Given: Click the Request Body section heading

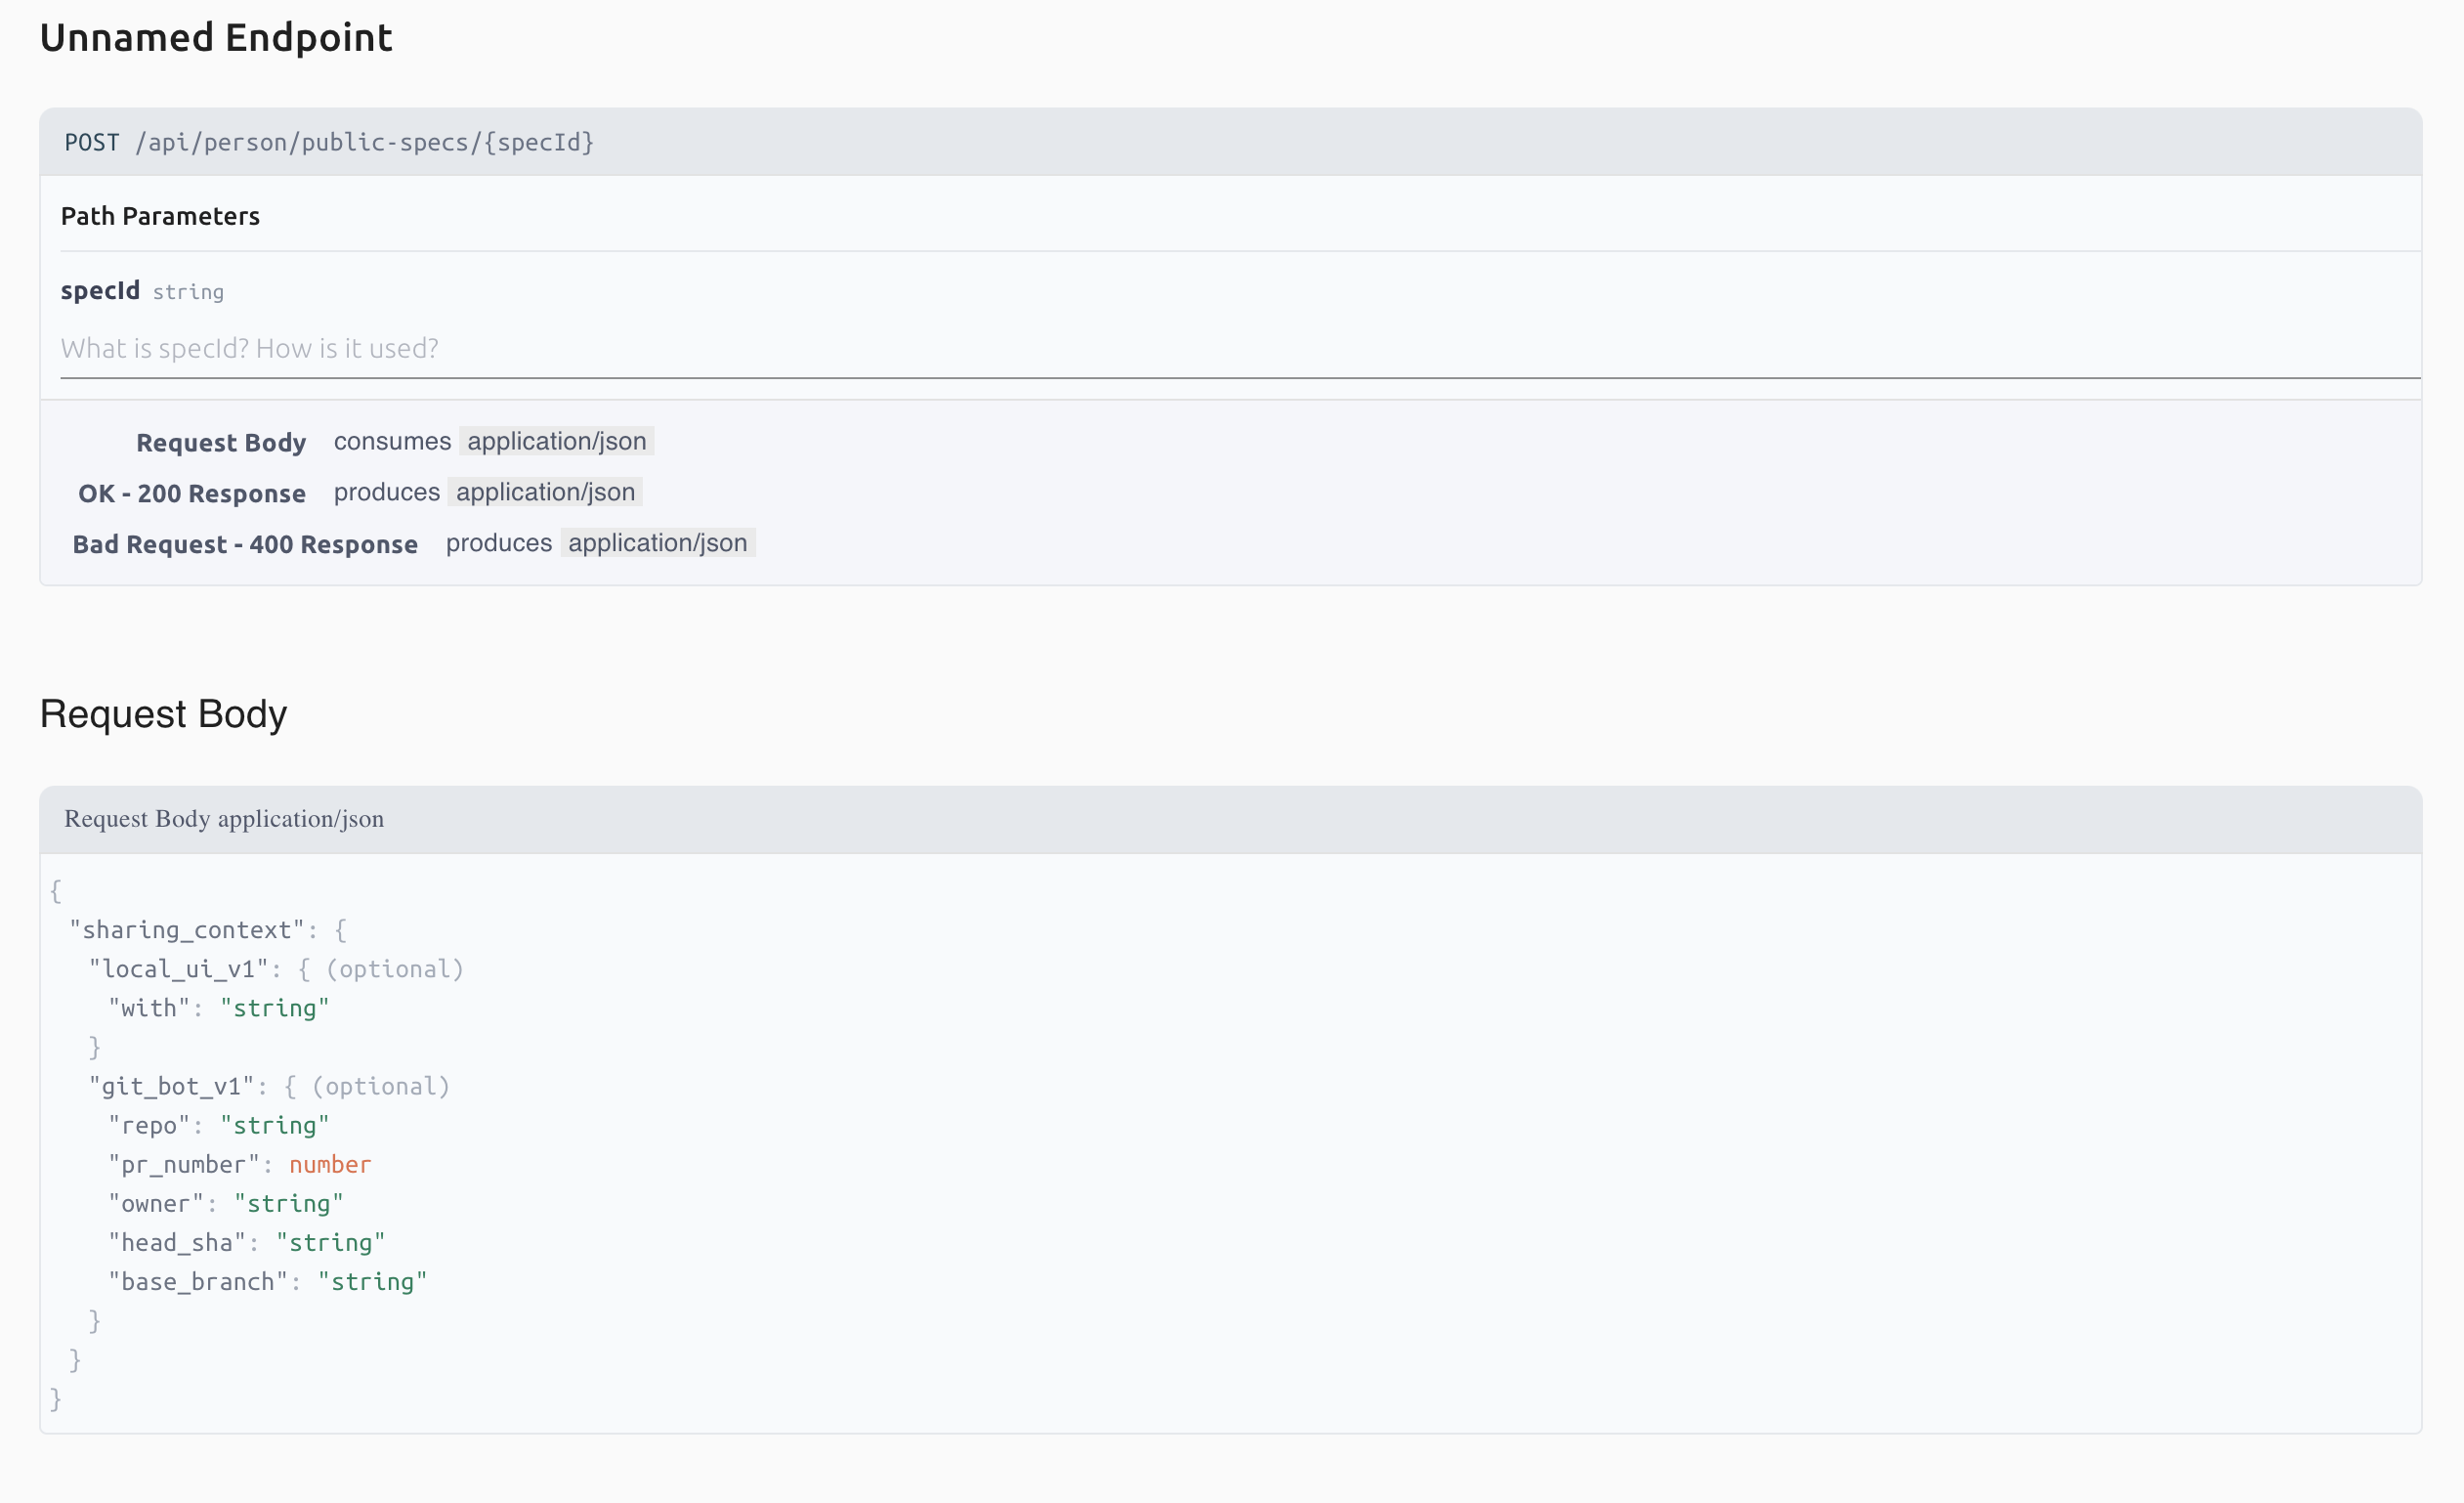Looking at the screenshot, I should (x=163, y=713).
